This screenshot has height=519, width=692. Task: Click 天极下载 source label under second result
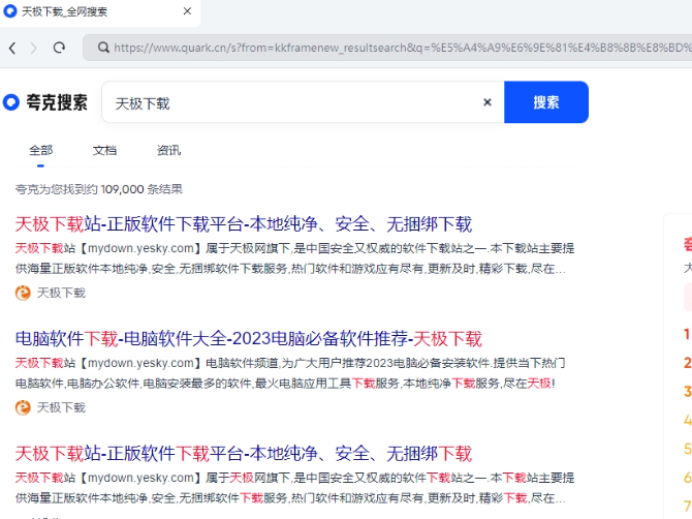61,407
